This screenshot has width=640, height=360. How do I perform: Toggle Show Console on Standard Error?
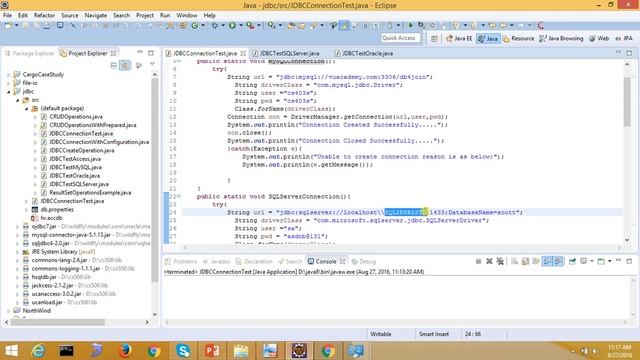[558, 261]
